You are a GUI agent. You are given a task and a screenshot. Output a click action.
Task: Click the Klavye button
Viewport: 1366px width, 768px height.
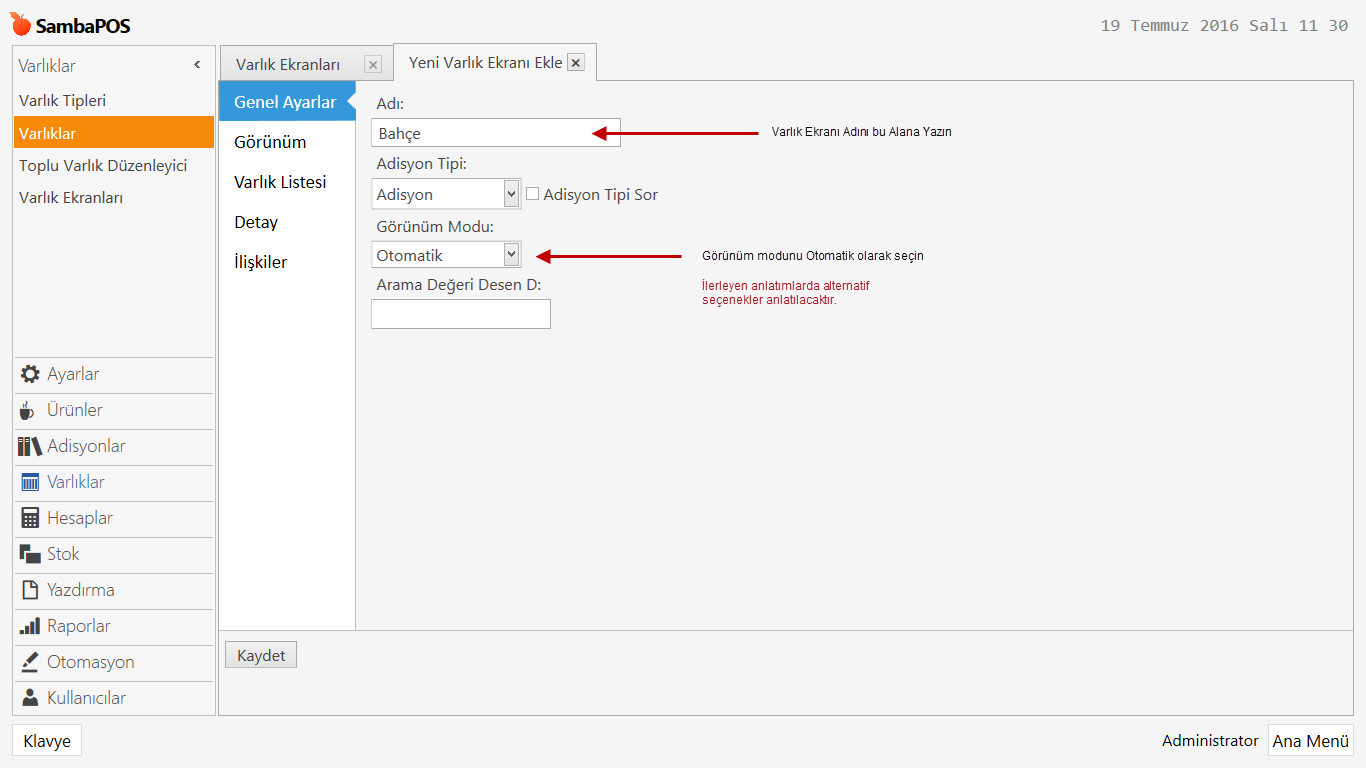tap(47, 741)
